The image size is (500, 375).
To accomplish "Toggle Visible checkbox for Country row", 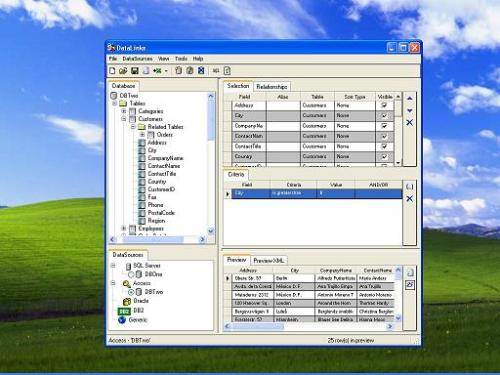I will point(384,156).
